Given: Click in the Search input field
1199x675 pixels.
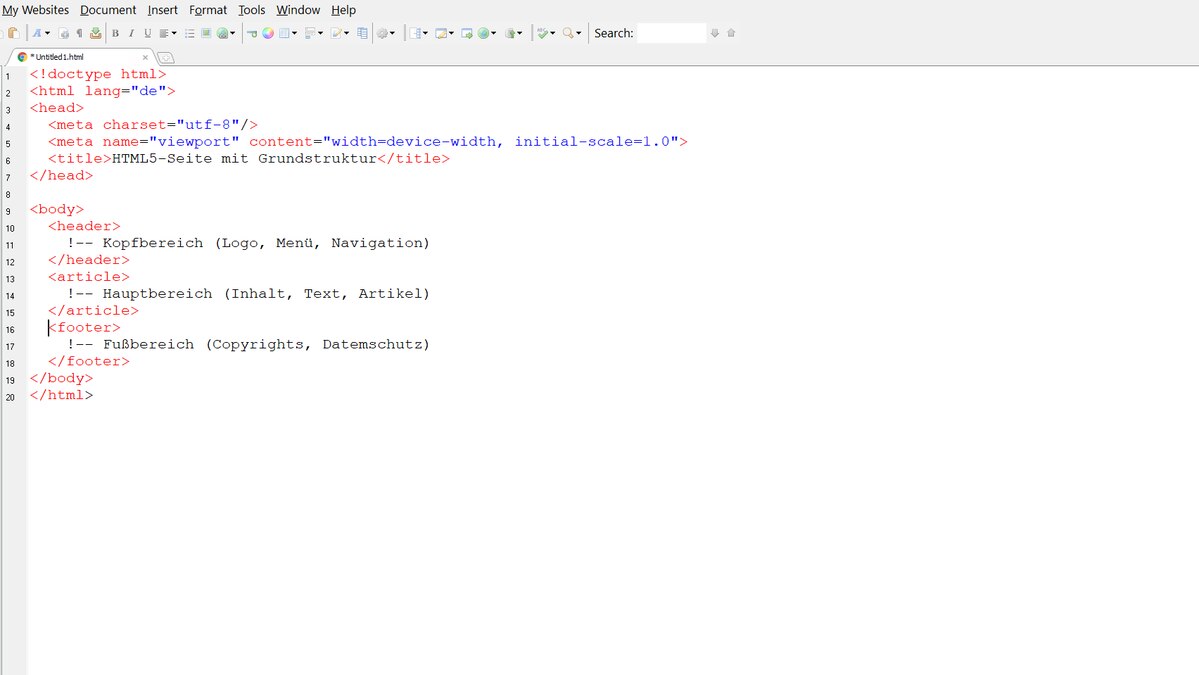Looking at the screenshot, I should tap(671, 33).
